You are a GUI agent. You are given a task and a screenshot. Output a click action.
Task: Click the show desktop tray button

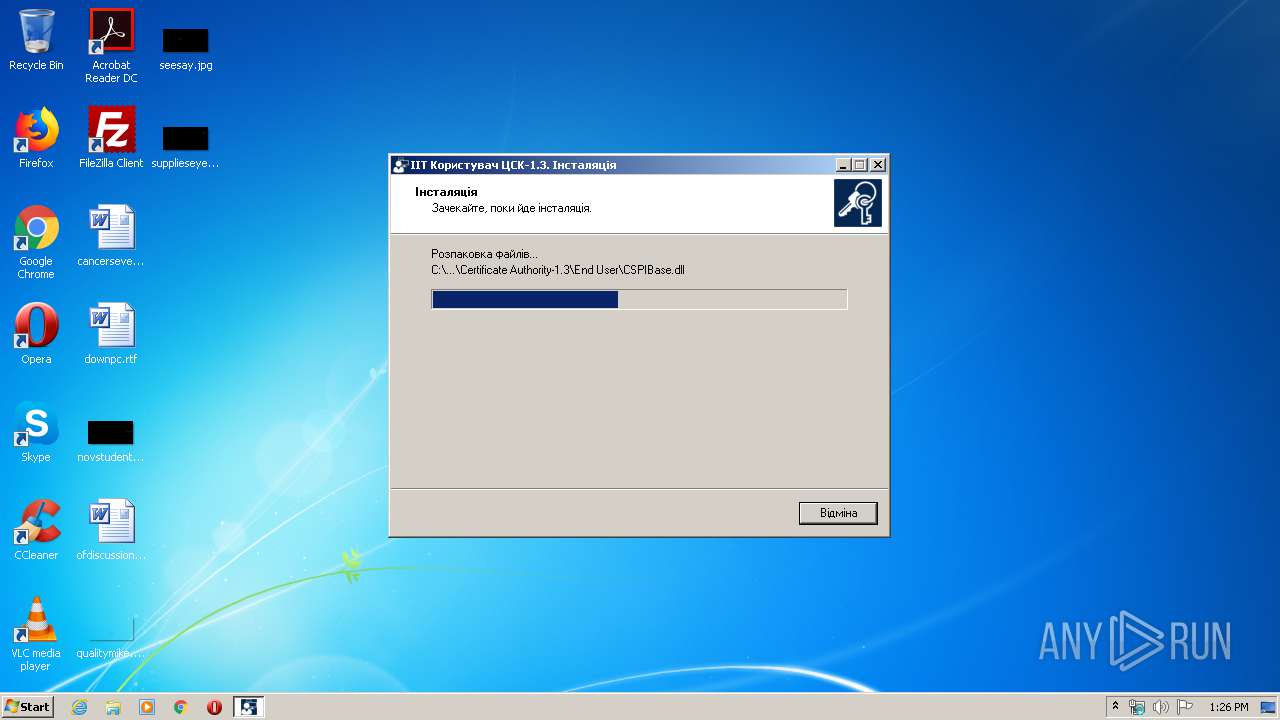[x=1270, y=707]
